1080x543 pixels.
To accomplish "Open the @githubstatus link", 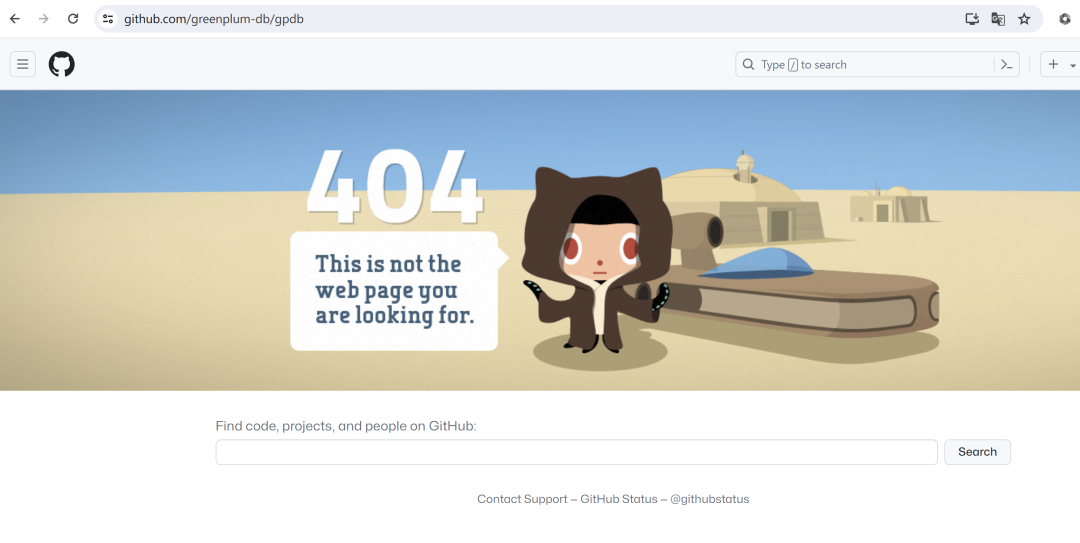I will (709, 499).
